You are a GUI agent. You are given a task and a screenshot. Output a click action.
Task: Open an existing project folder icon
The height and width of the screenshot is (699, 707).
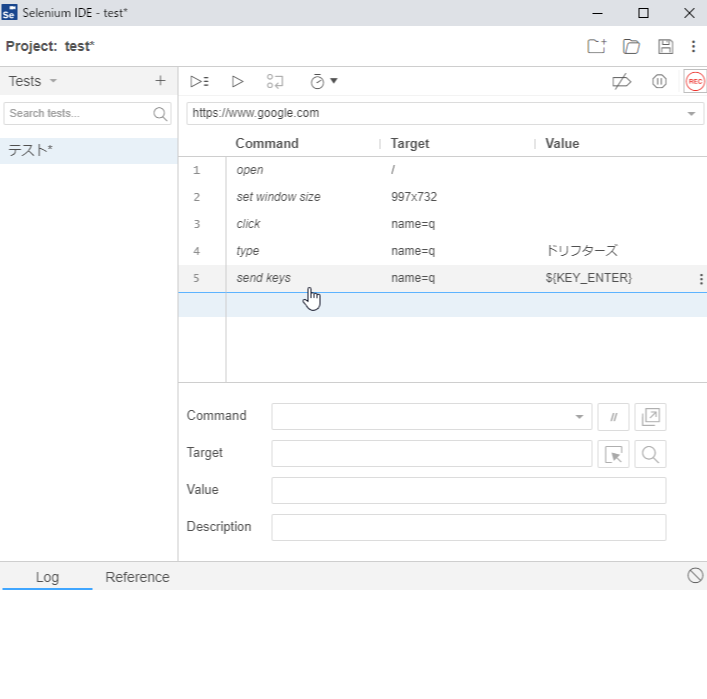click(x=631, y=46)
